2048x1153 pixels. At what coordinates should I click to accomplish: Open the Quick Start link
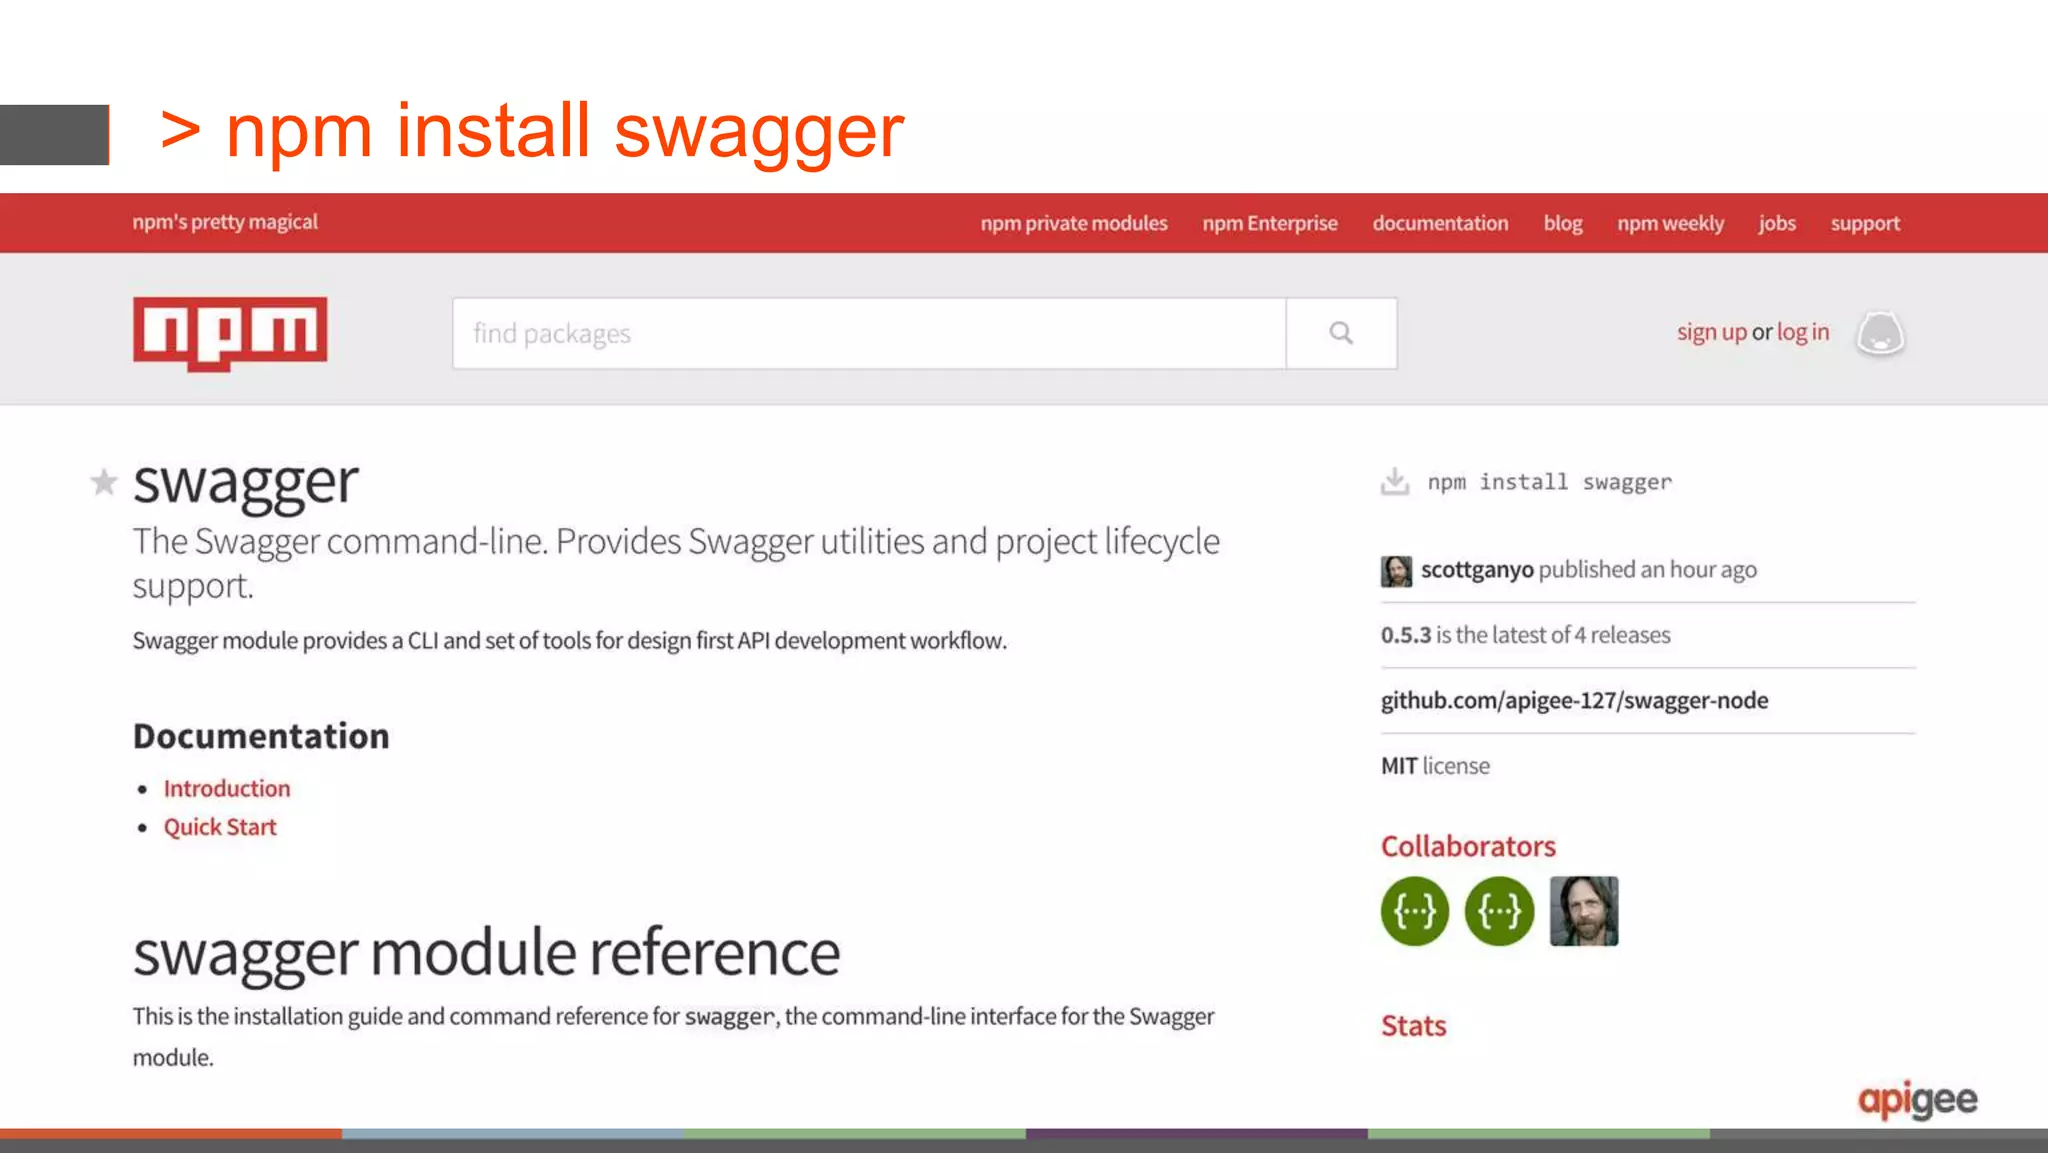(x=220, y=827)
